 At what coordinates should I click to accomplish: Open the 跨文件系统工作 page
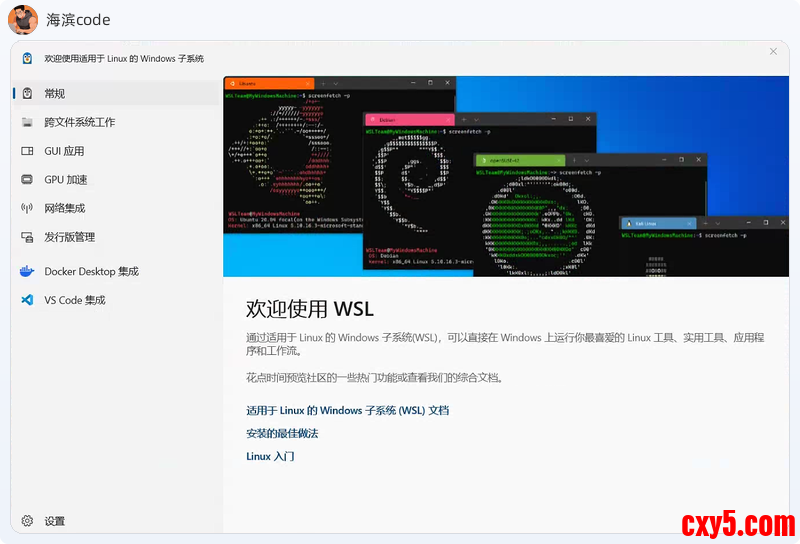pos(117,122)
